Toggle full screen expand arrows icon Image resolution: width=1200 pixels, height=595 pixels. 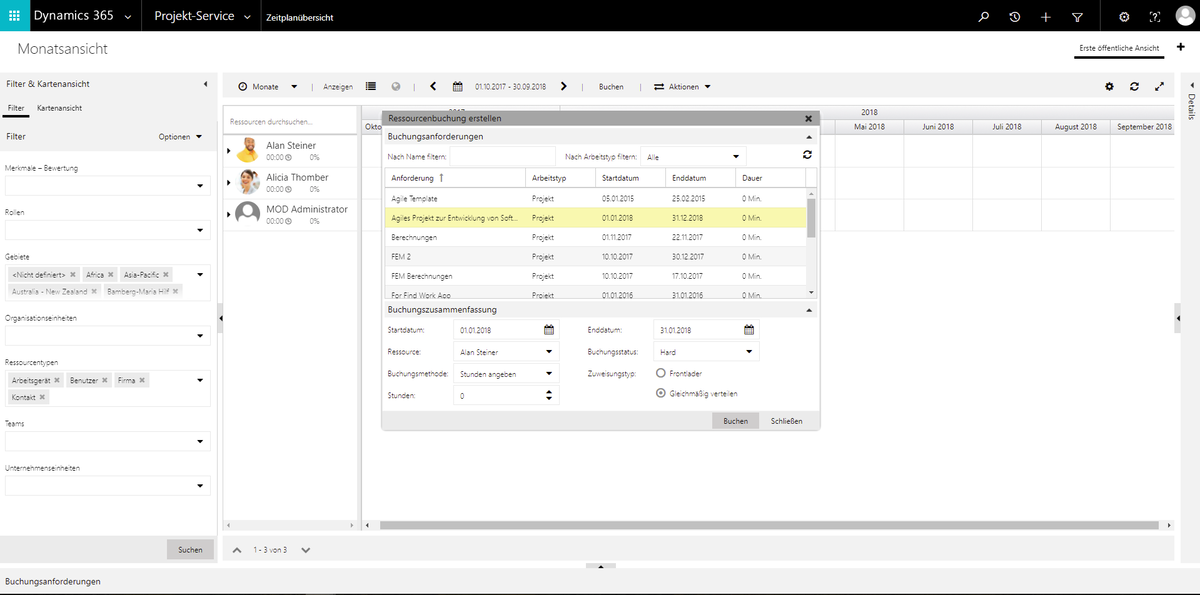click(1159, 87)
